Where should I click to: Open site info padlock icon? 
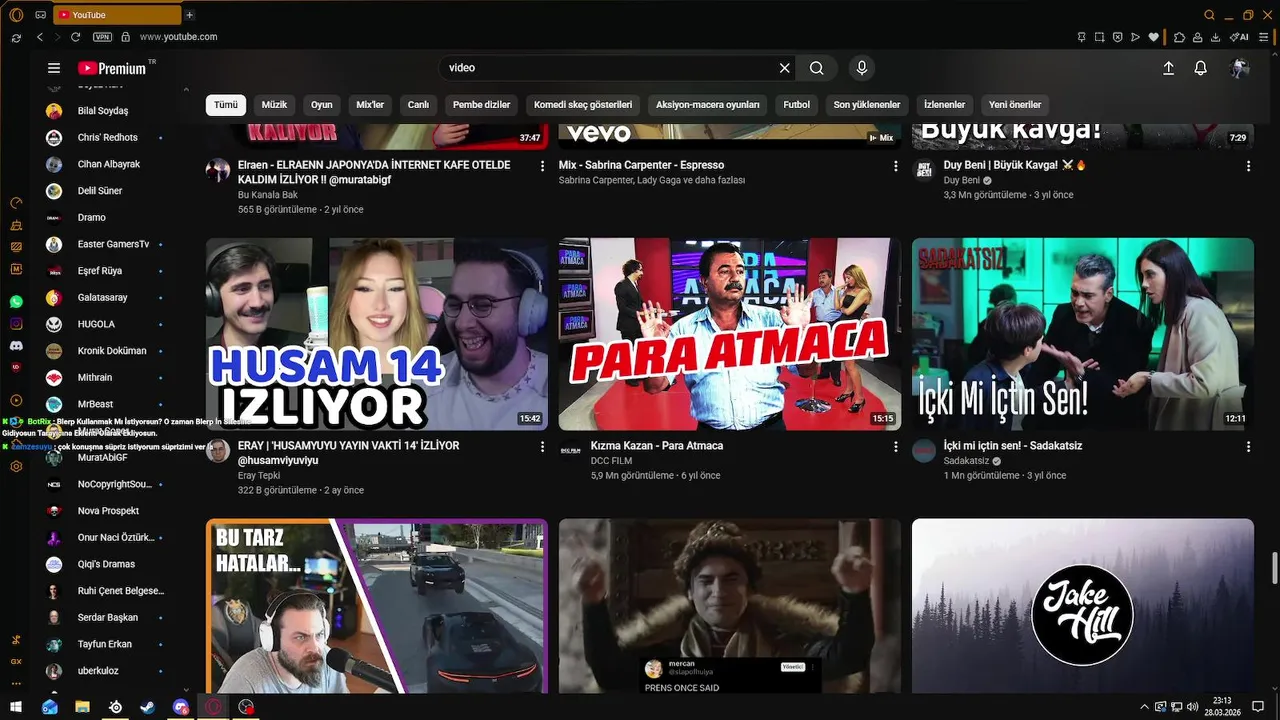125,37
